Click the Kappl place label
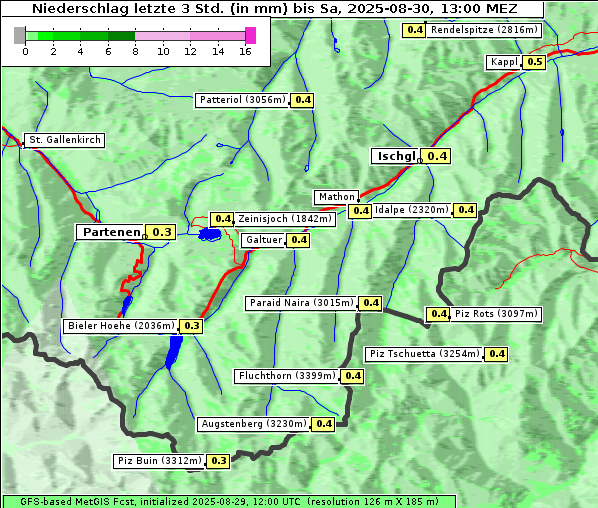 [504, 62]
